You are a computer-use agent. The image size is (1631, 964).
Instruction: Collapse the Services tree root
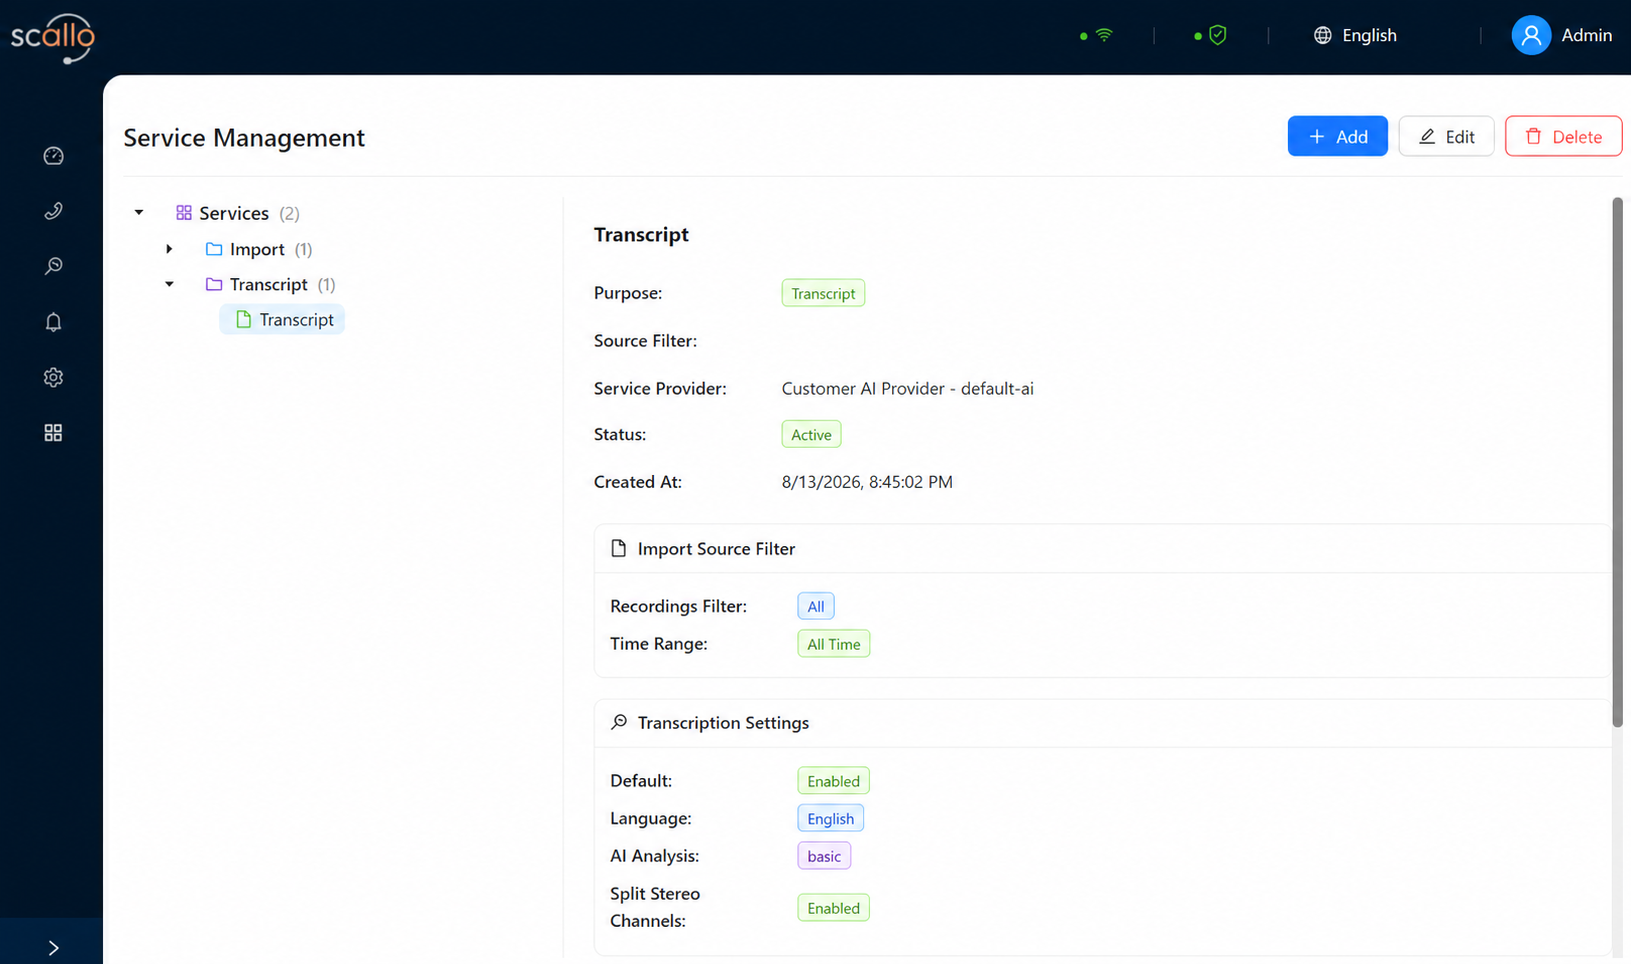139,213
